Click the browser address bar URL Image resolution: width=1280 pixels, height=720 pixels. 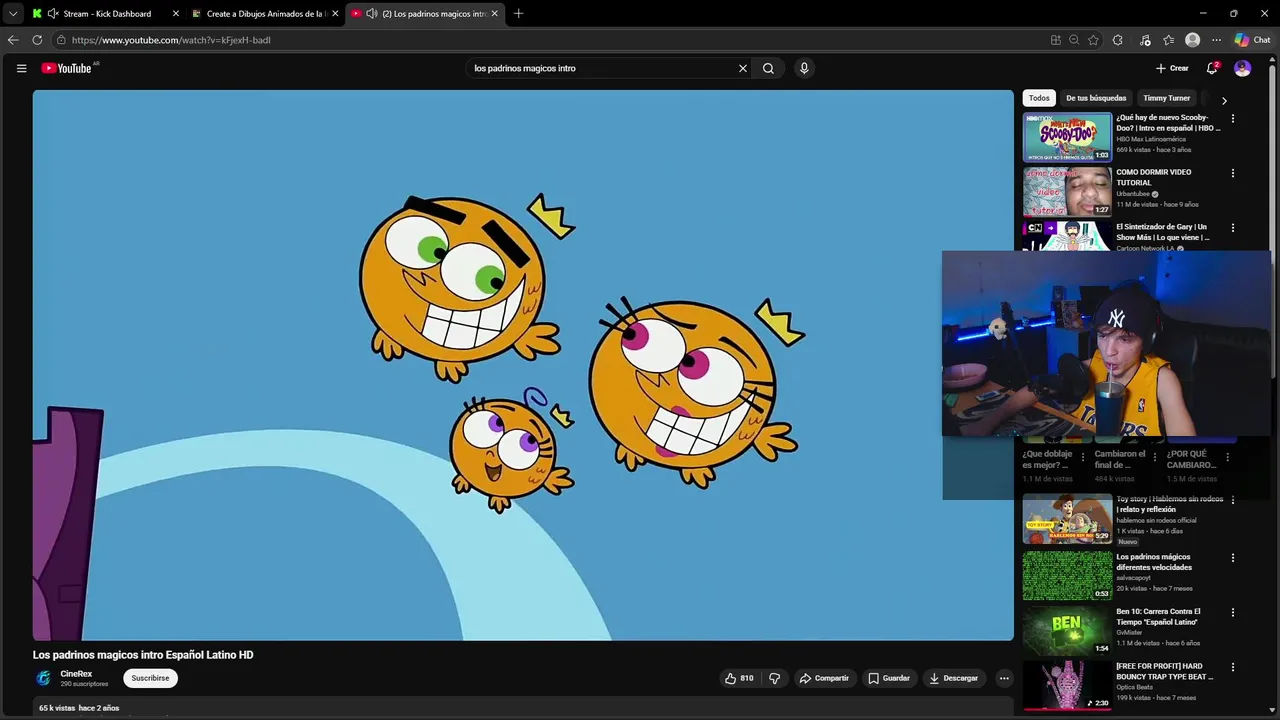point(171,40)
